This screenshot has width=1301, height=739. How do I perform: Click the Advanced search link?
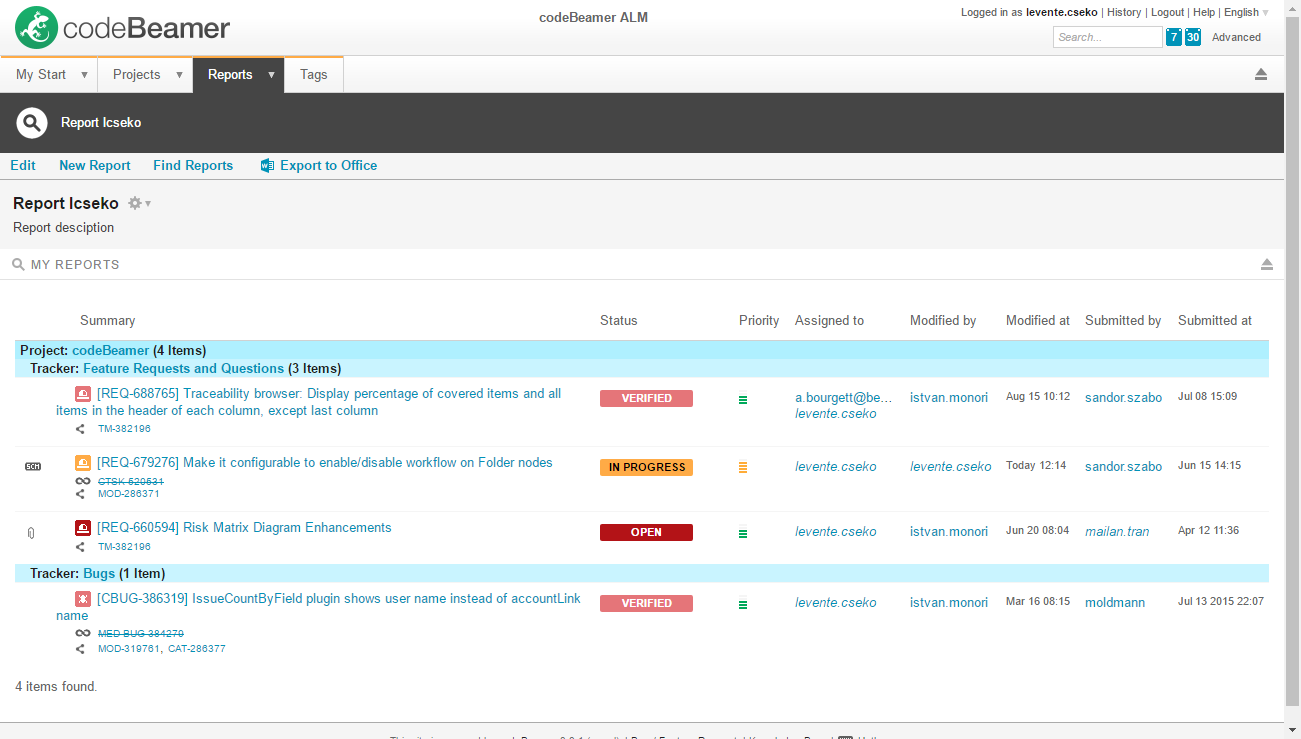1237,37
